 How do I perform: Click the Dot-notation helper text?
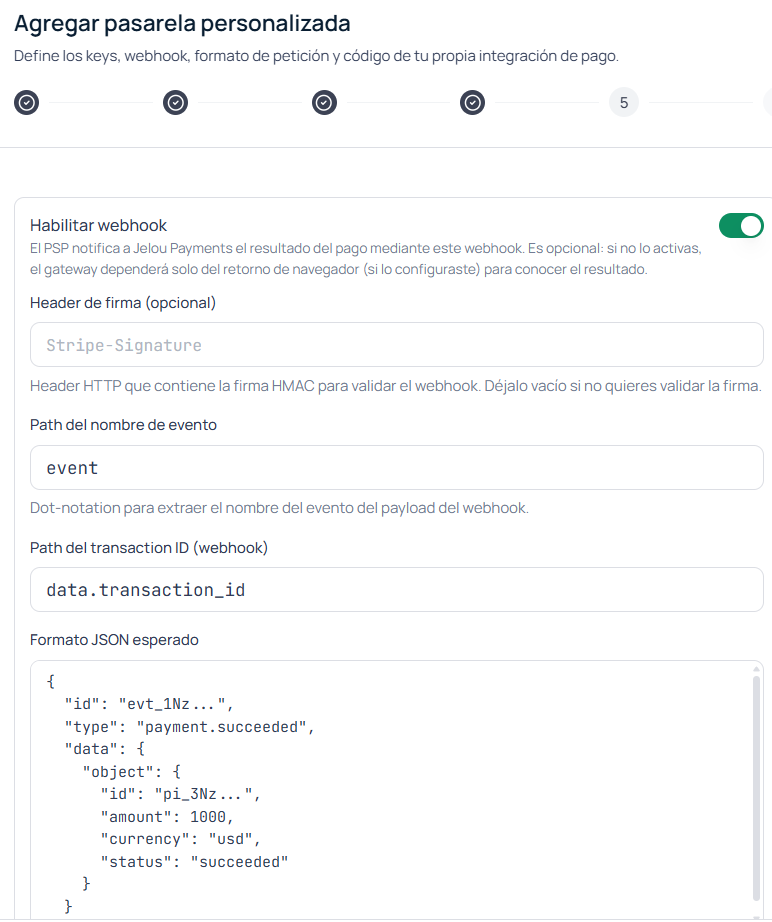[x=279, y=508]
